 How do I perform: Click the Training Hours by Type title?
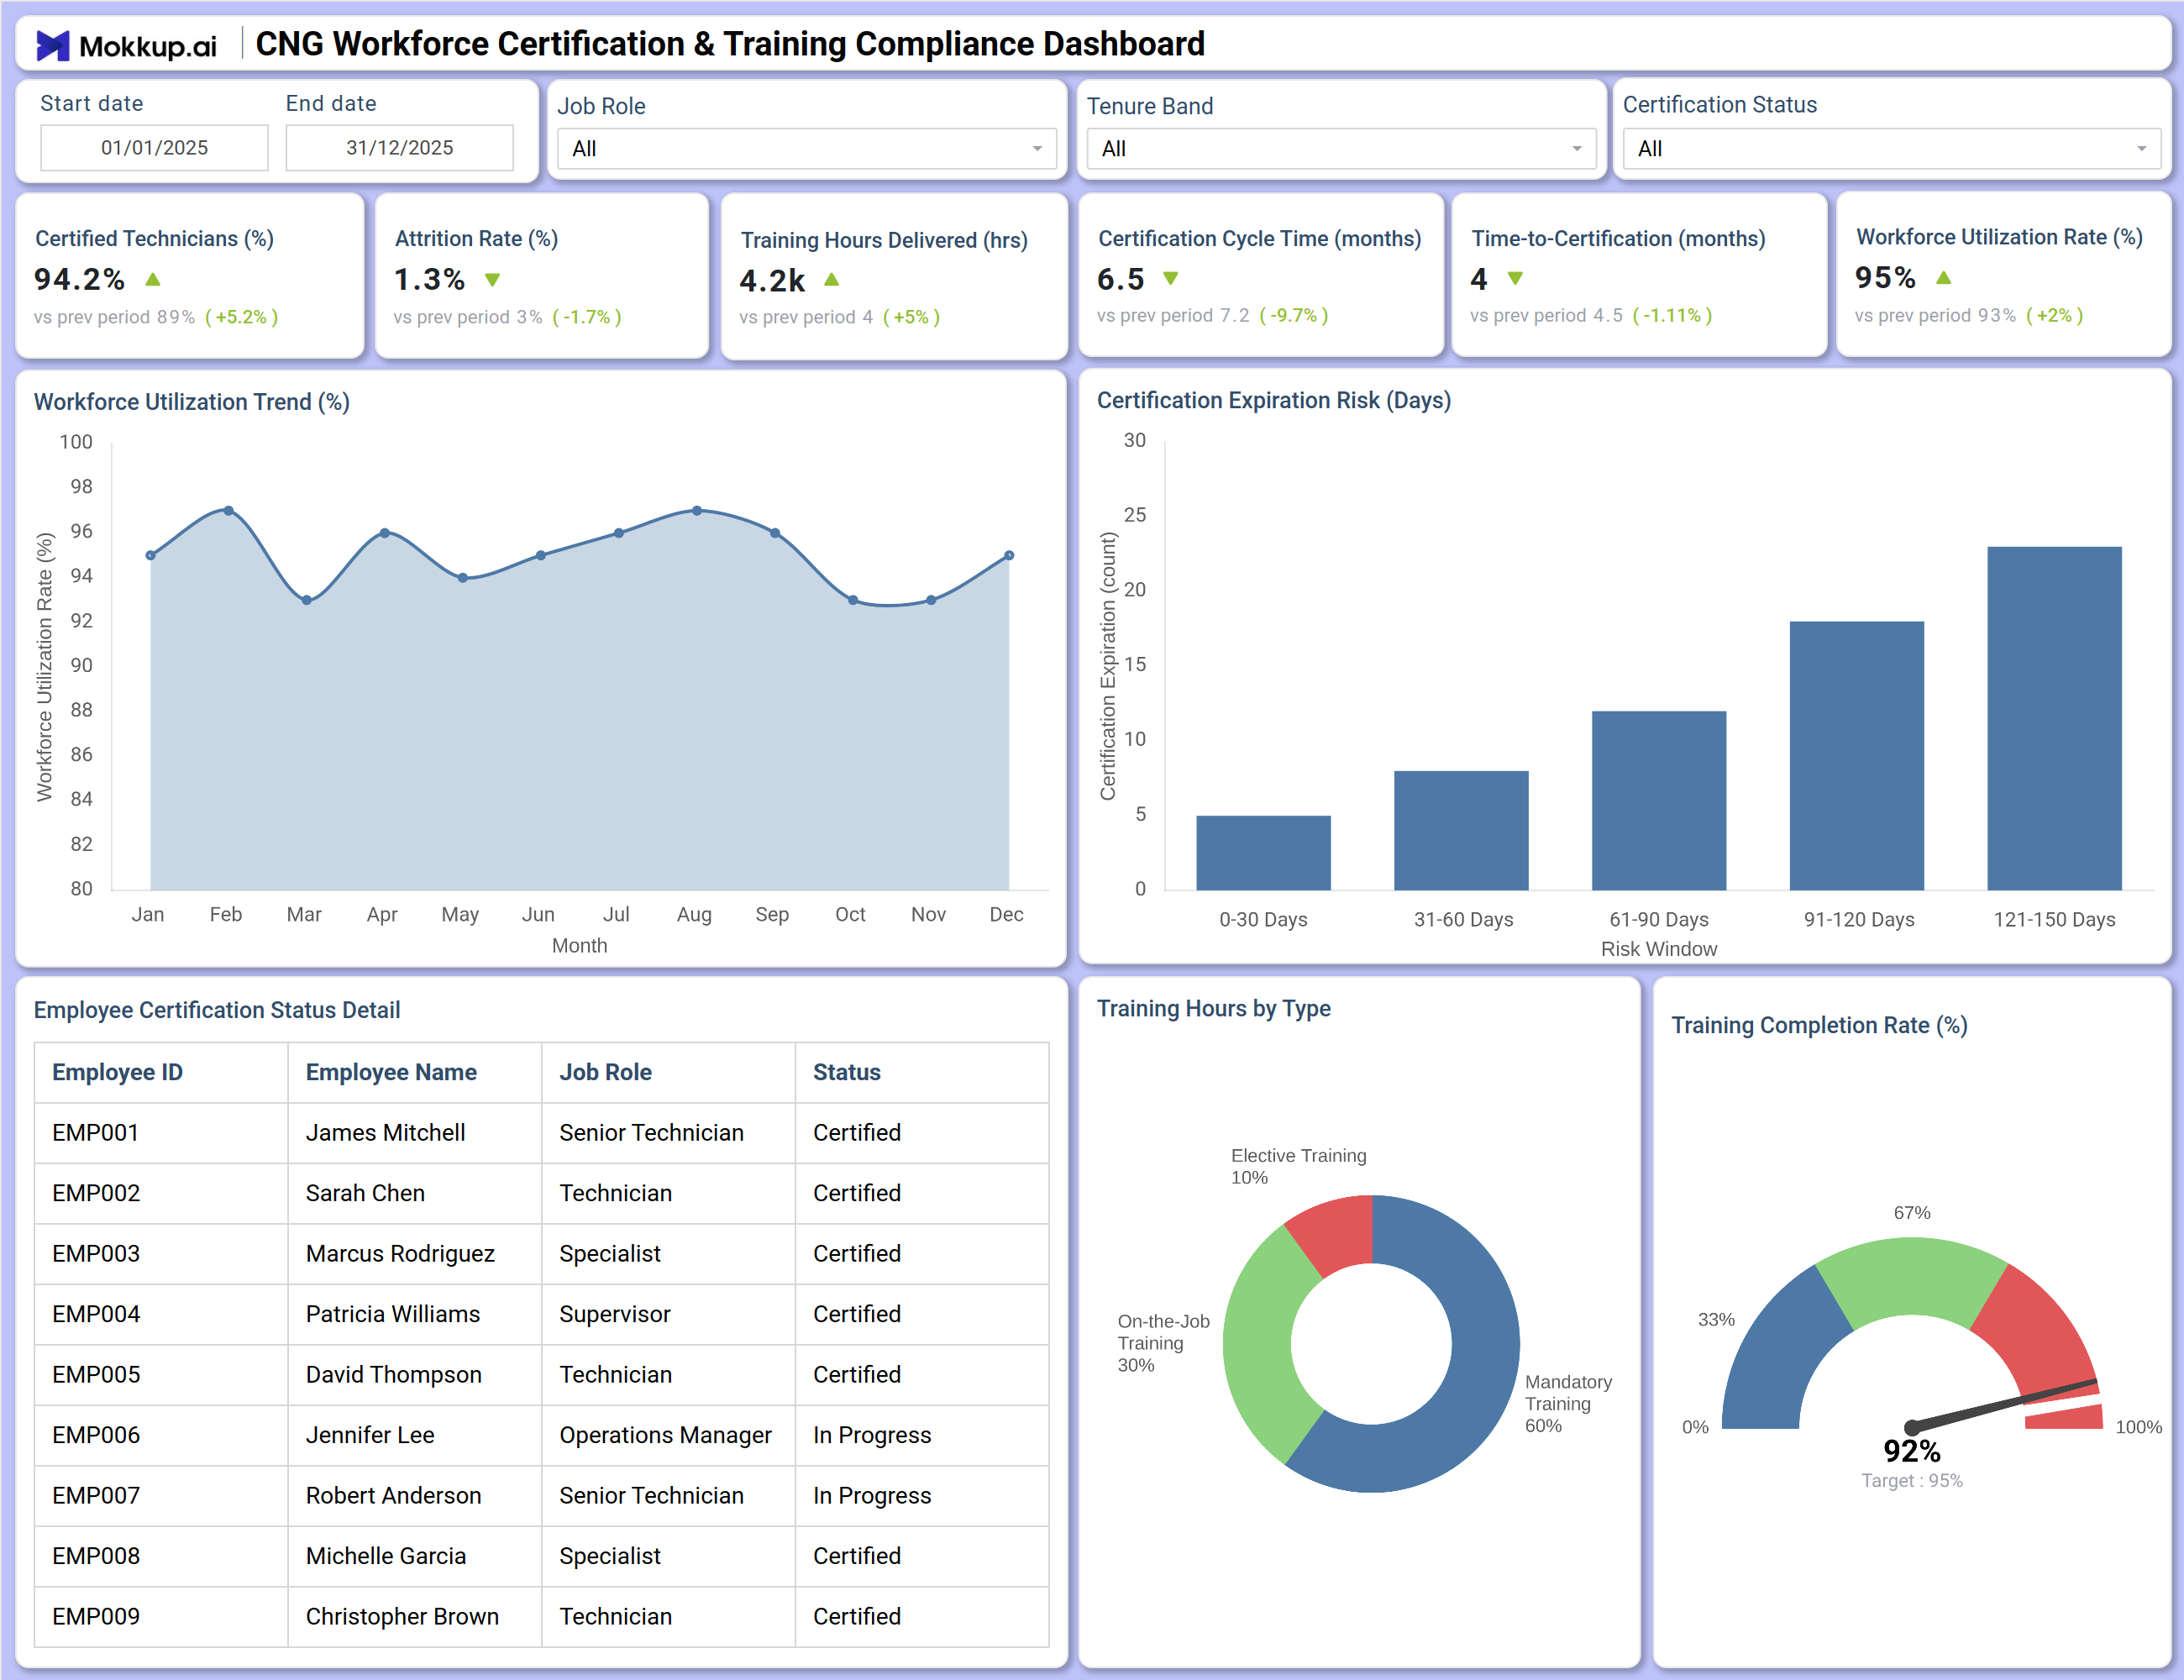[1213, 1008]
